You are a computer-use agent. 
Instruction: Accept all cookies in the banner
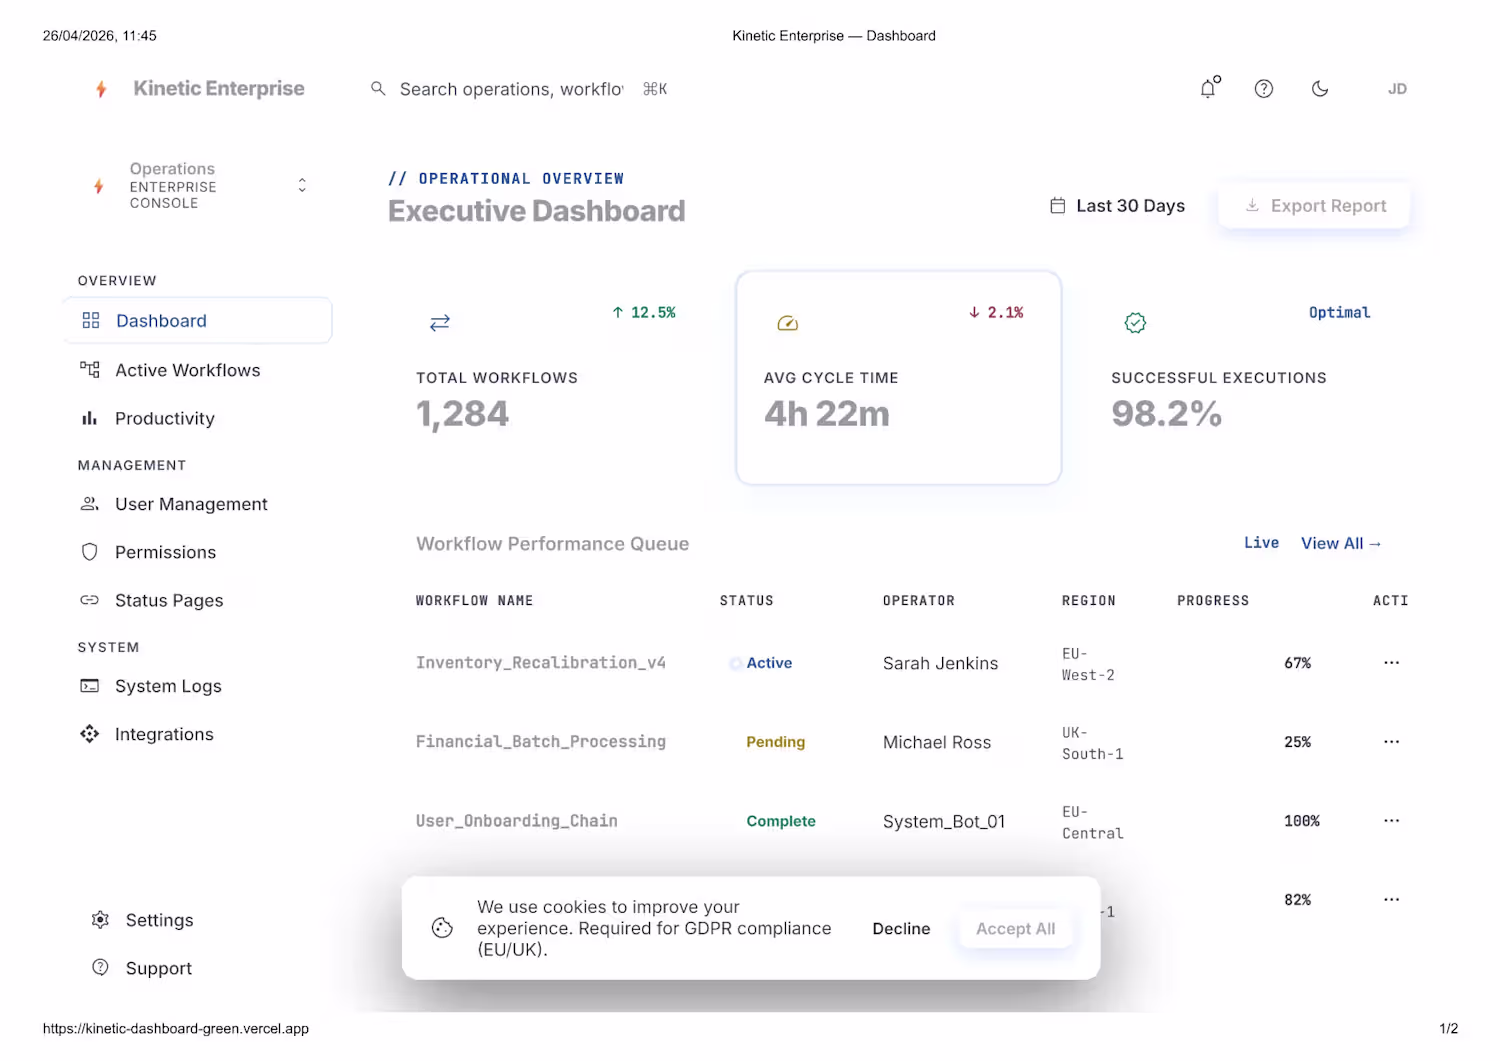pos(1015,929)
